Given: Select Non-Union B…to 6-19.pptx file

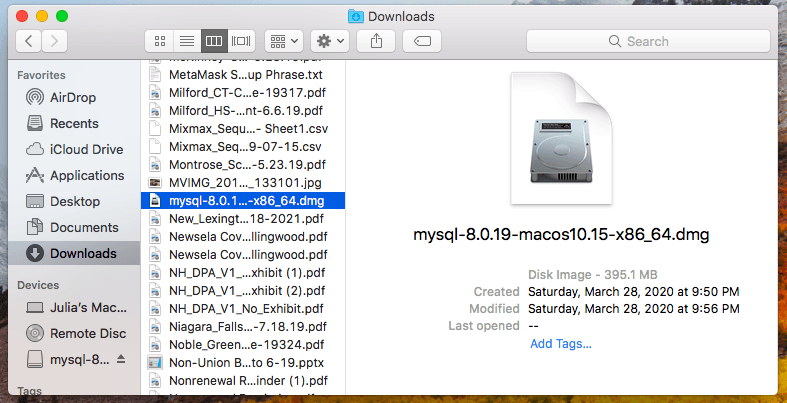Looking at the screenshot, I should tap(232, 362).
